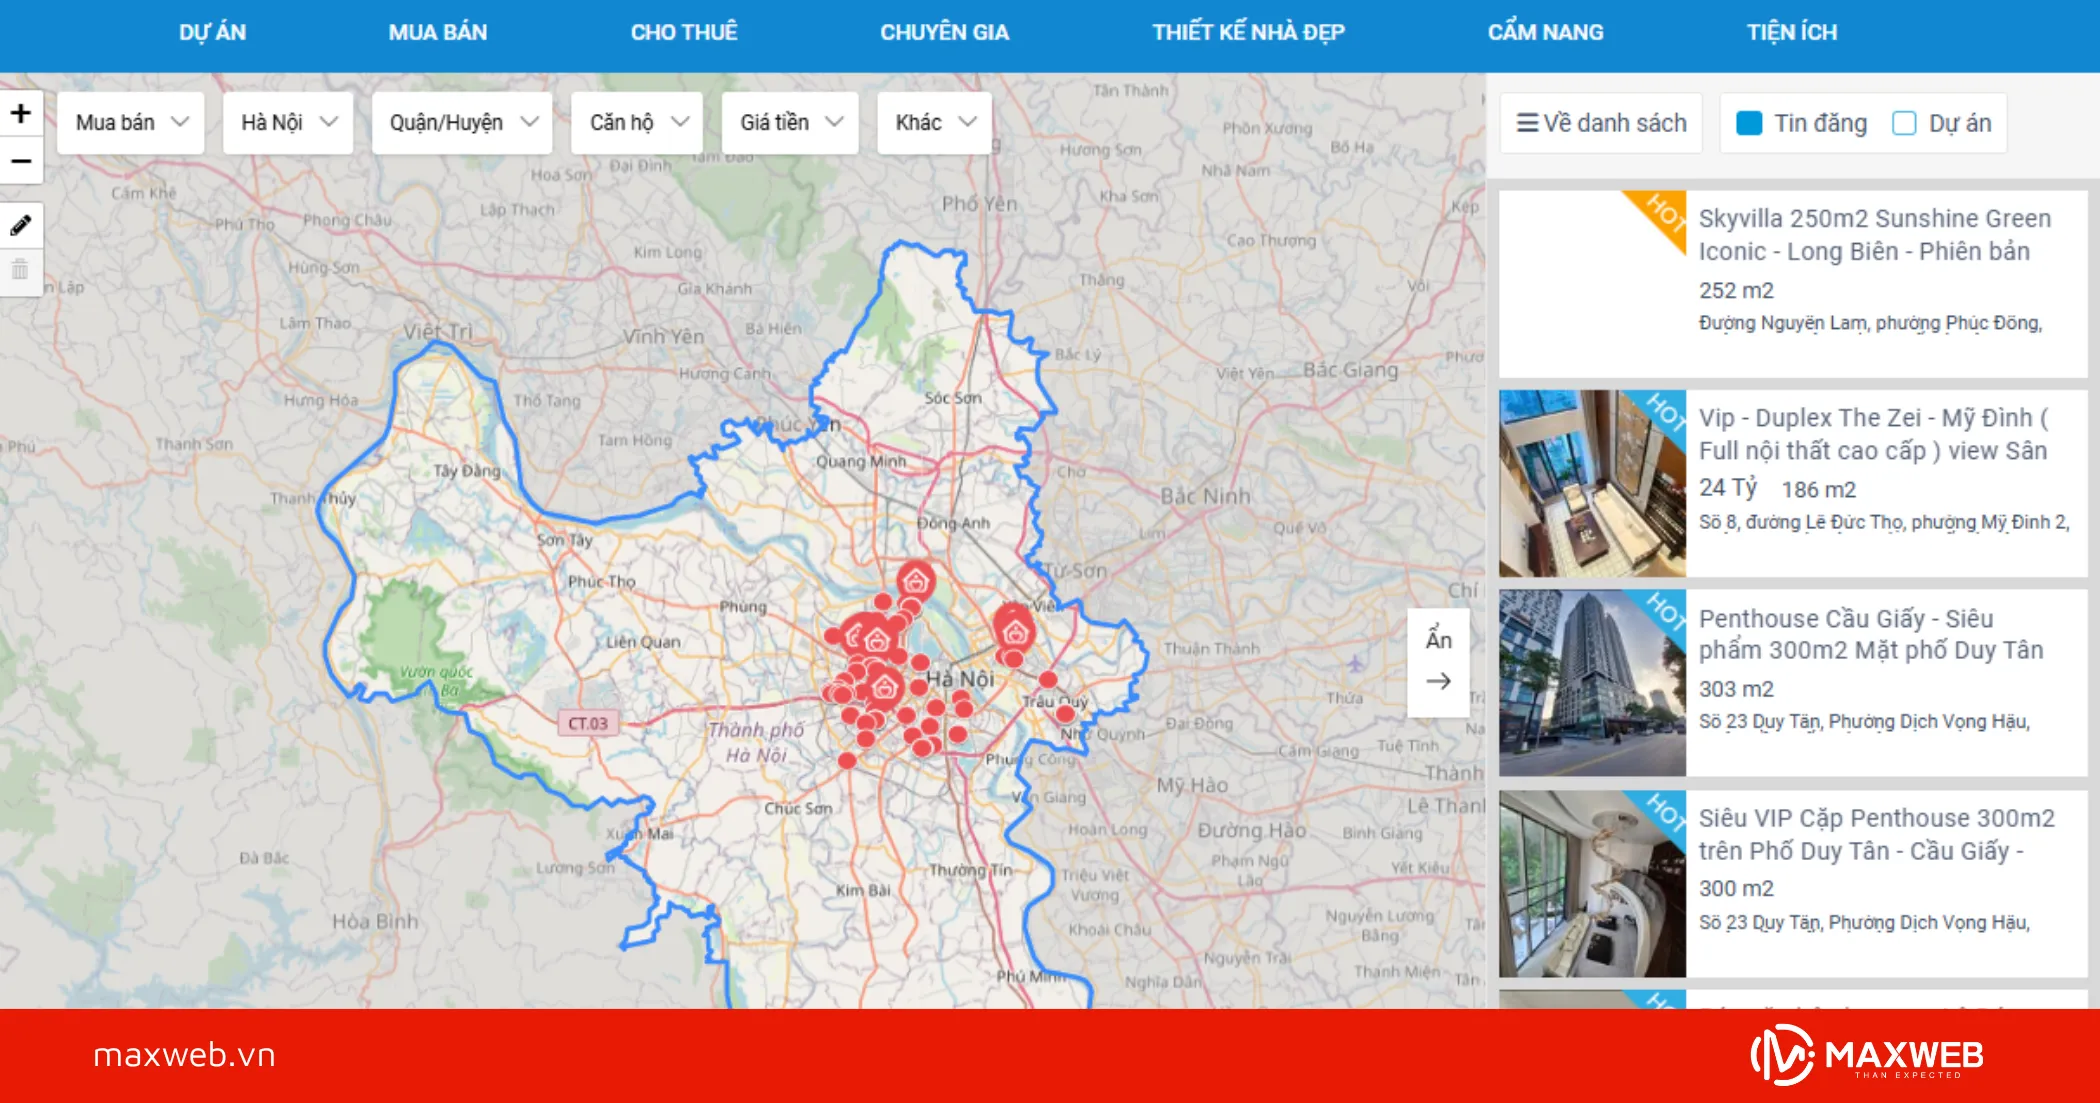Zoom in using the plus button on map
2100x1103 pixels.
coord(21,113)
